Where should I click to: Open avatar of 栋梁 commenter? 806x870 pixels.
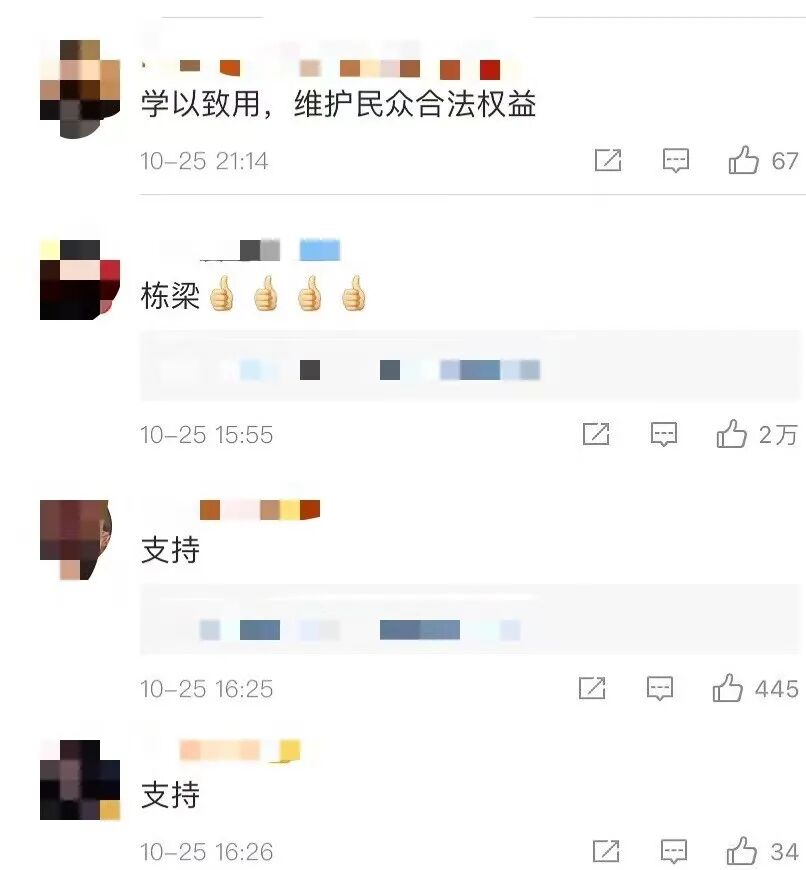(x=80, y=280)
